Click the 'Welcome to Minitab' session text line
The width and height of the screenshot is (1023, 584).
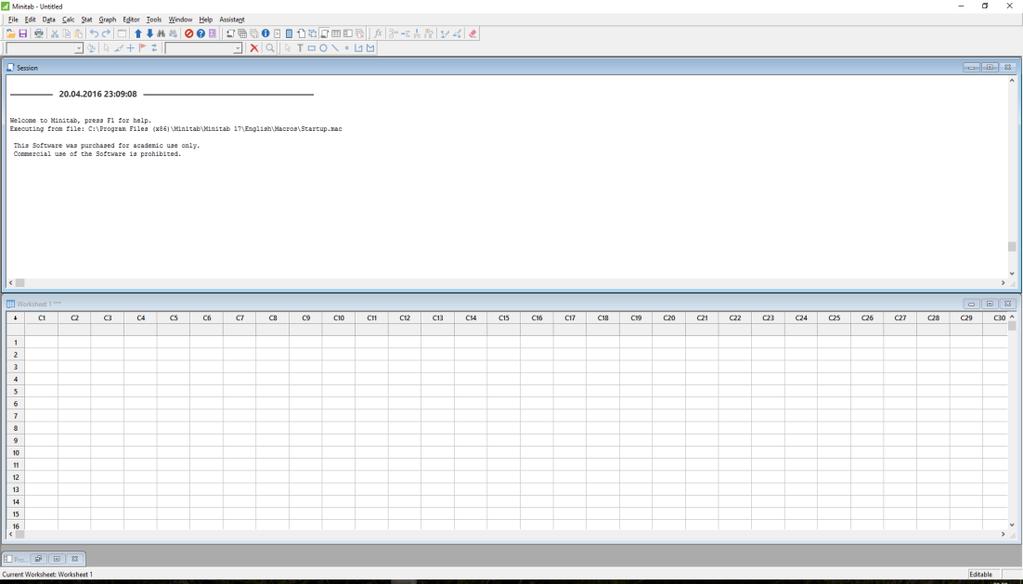[81, 121]
